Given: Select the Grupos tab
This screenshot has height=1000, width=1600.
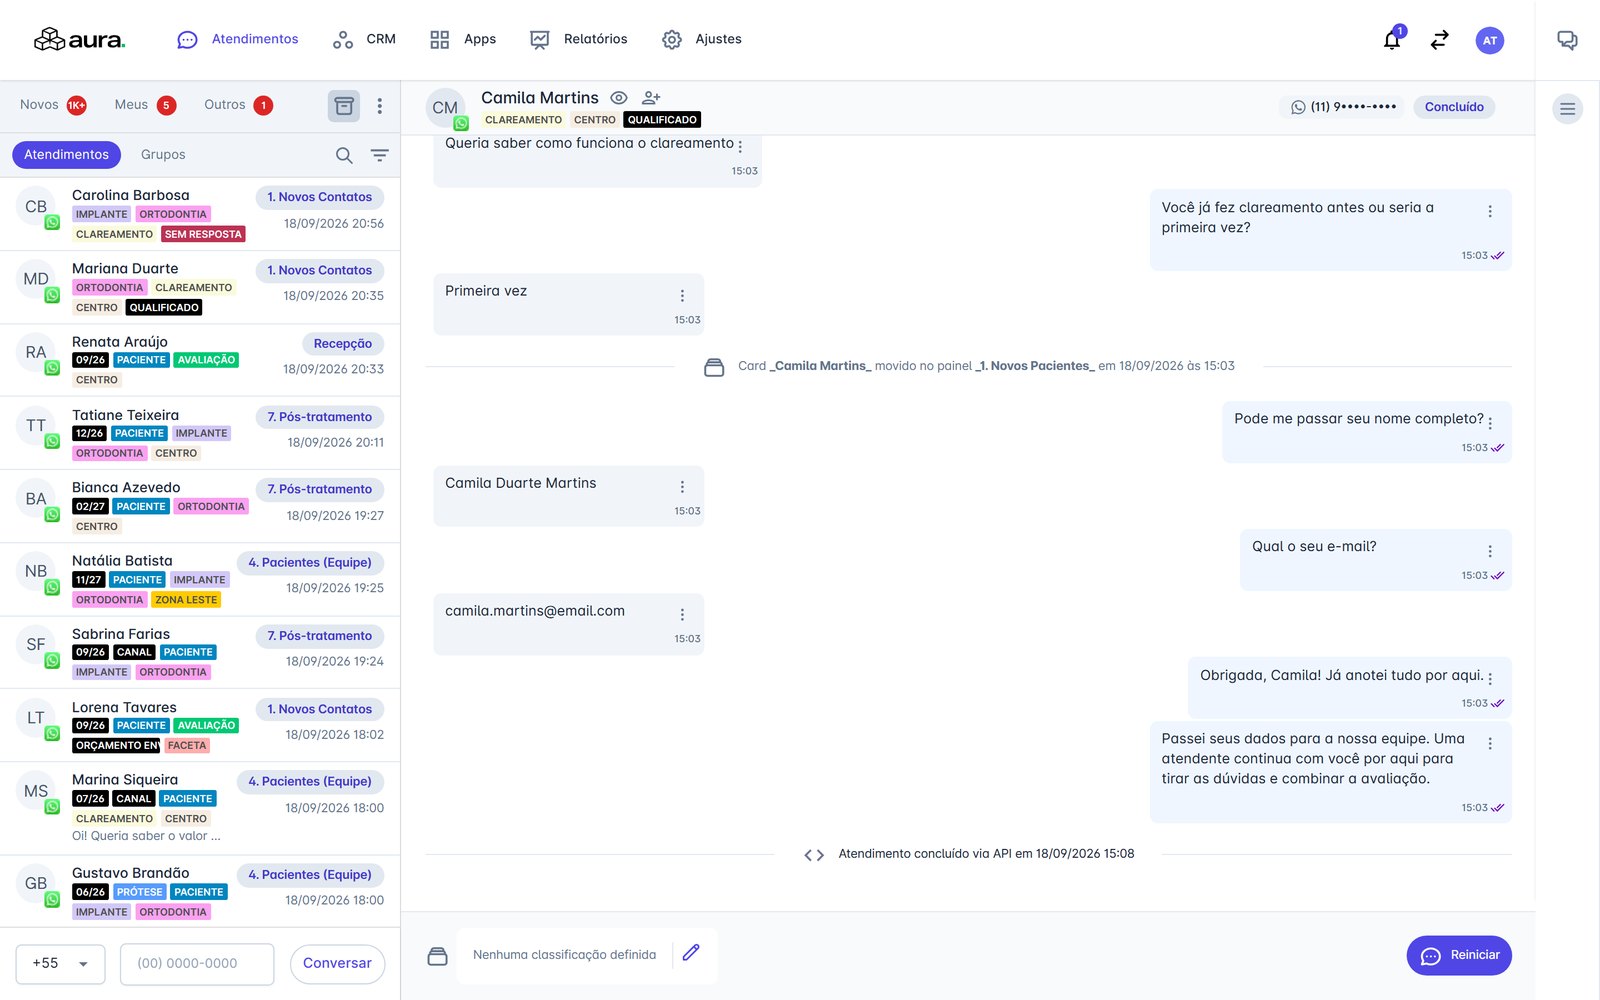Looking at the screenshot, I should (x=163, y=155).
